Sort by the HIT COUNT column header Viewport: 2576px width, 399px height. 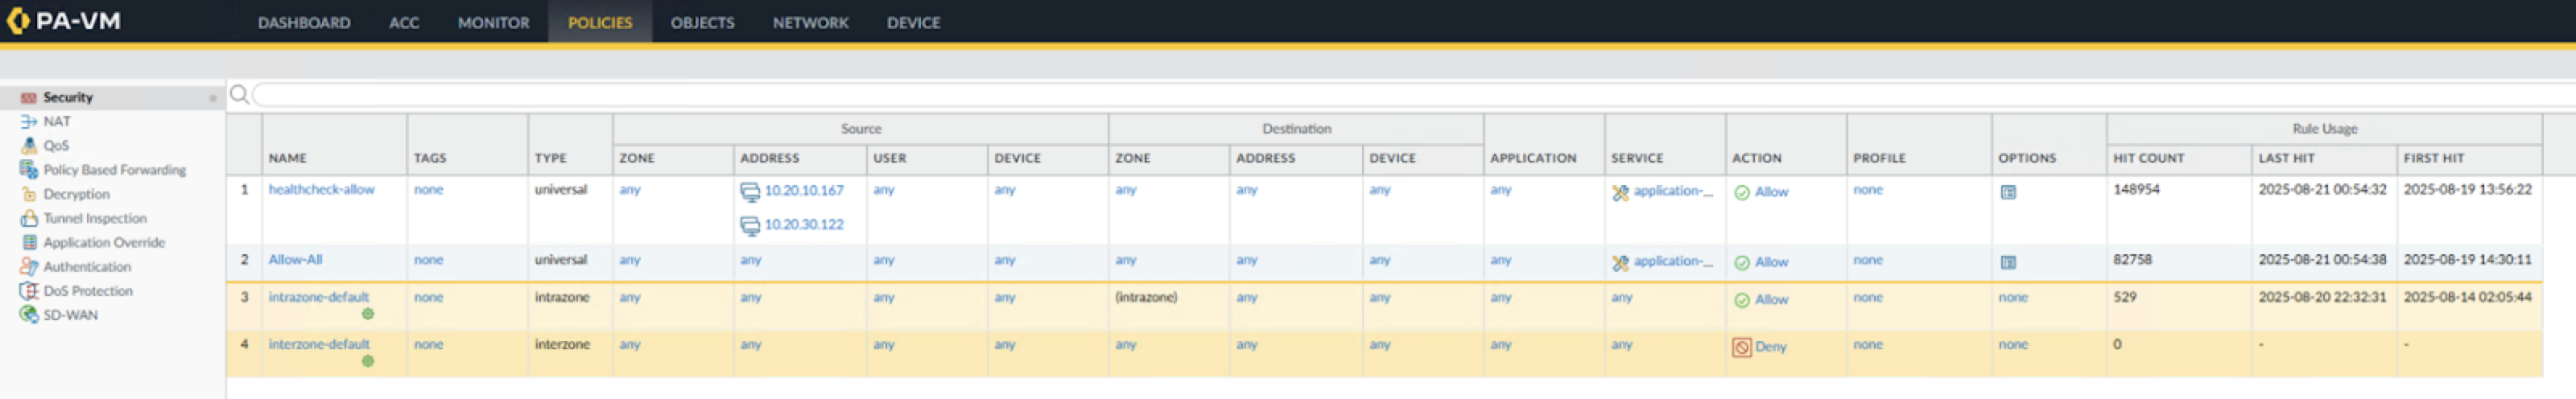coord(2148,158)
